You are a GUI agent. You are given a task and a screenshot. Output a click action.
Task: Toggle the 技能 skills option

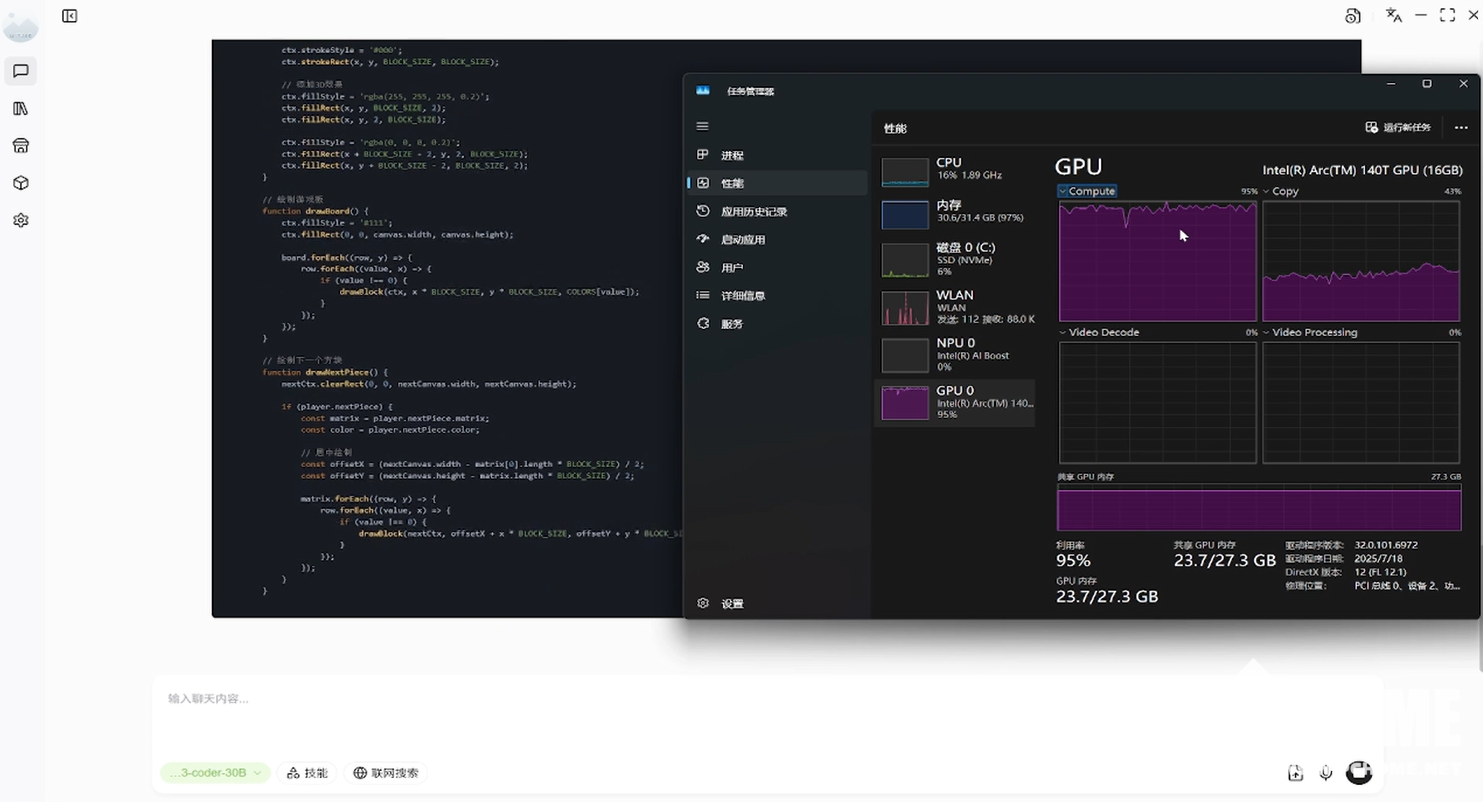307,773
